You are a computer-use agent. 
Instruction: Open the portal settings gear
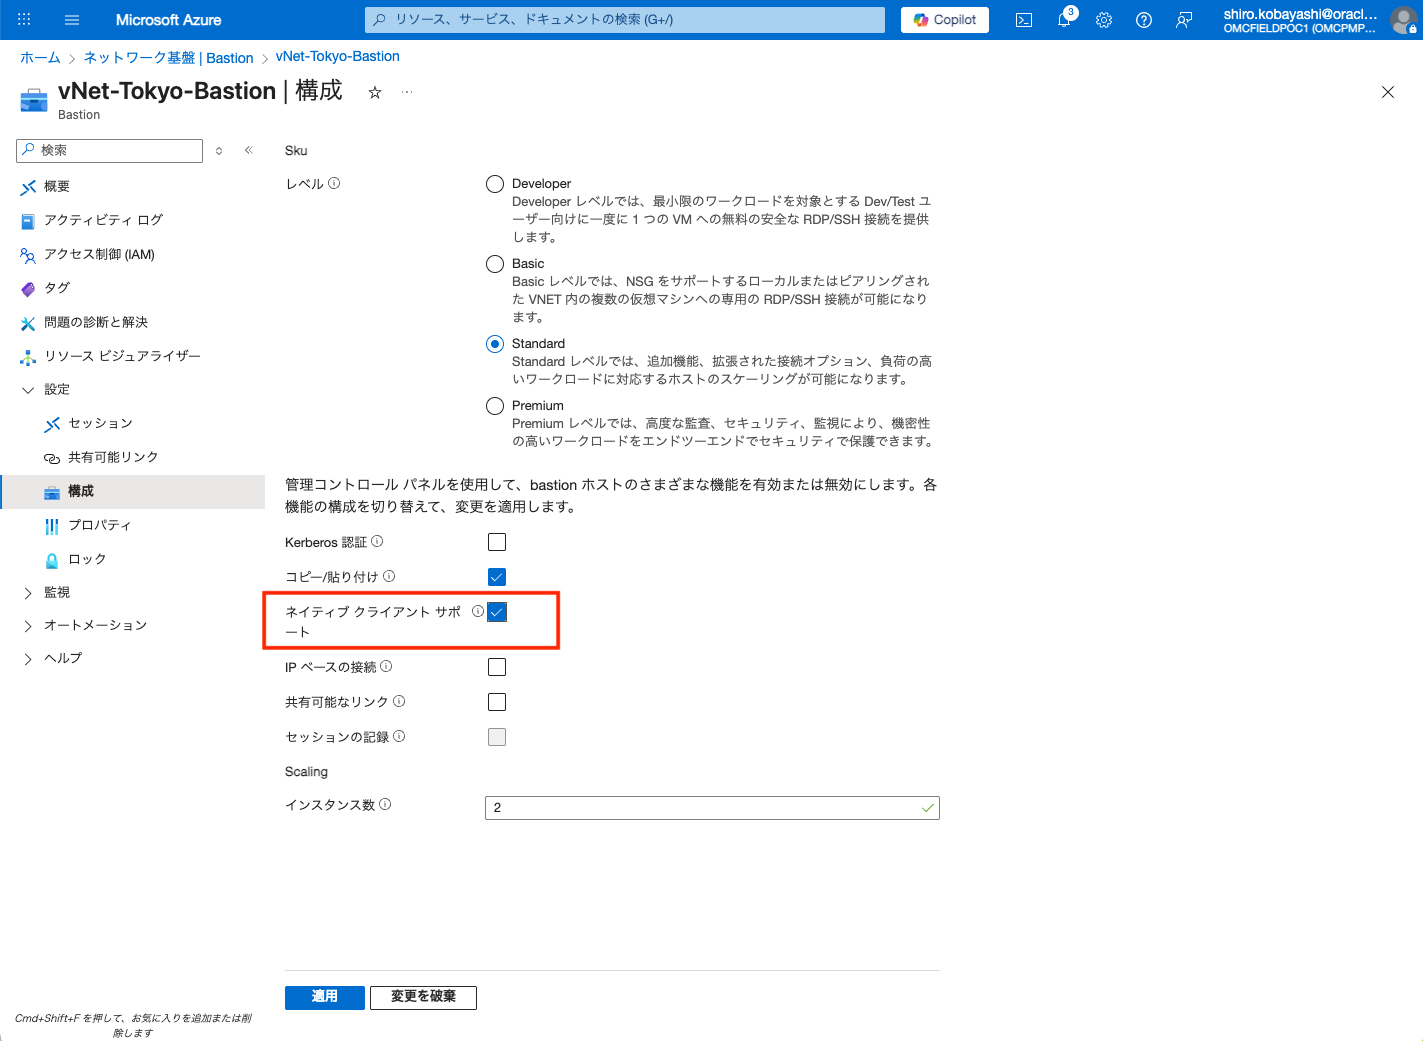click(x=1103, y=19)
